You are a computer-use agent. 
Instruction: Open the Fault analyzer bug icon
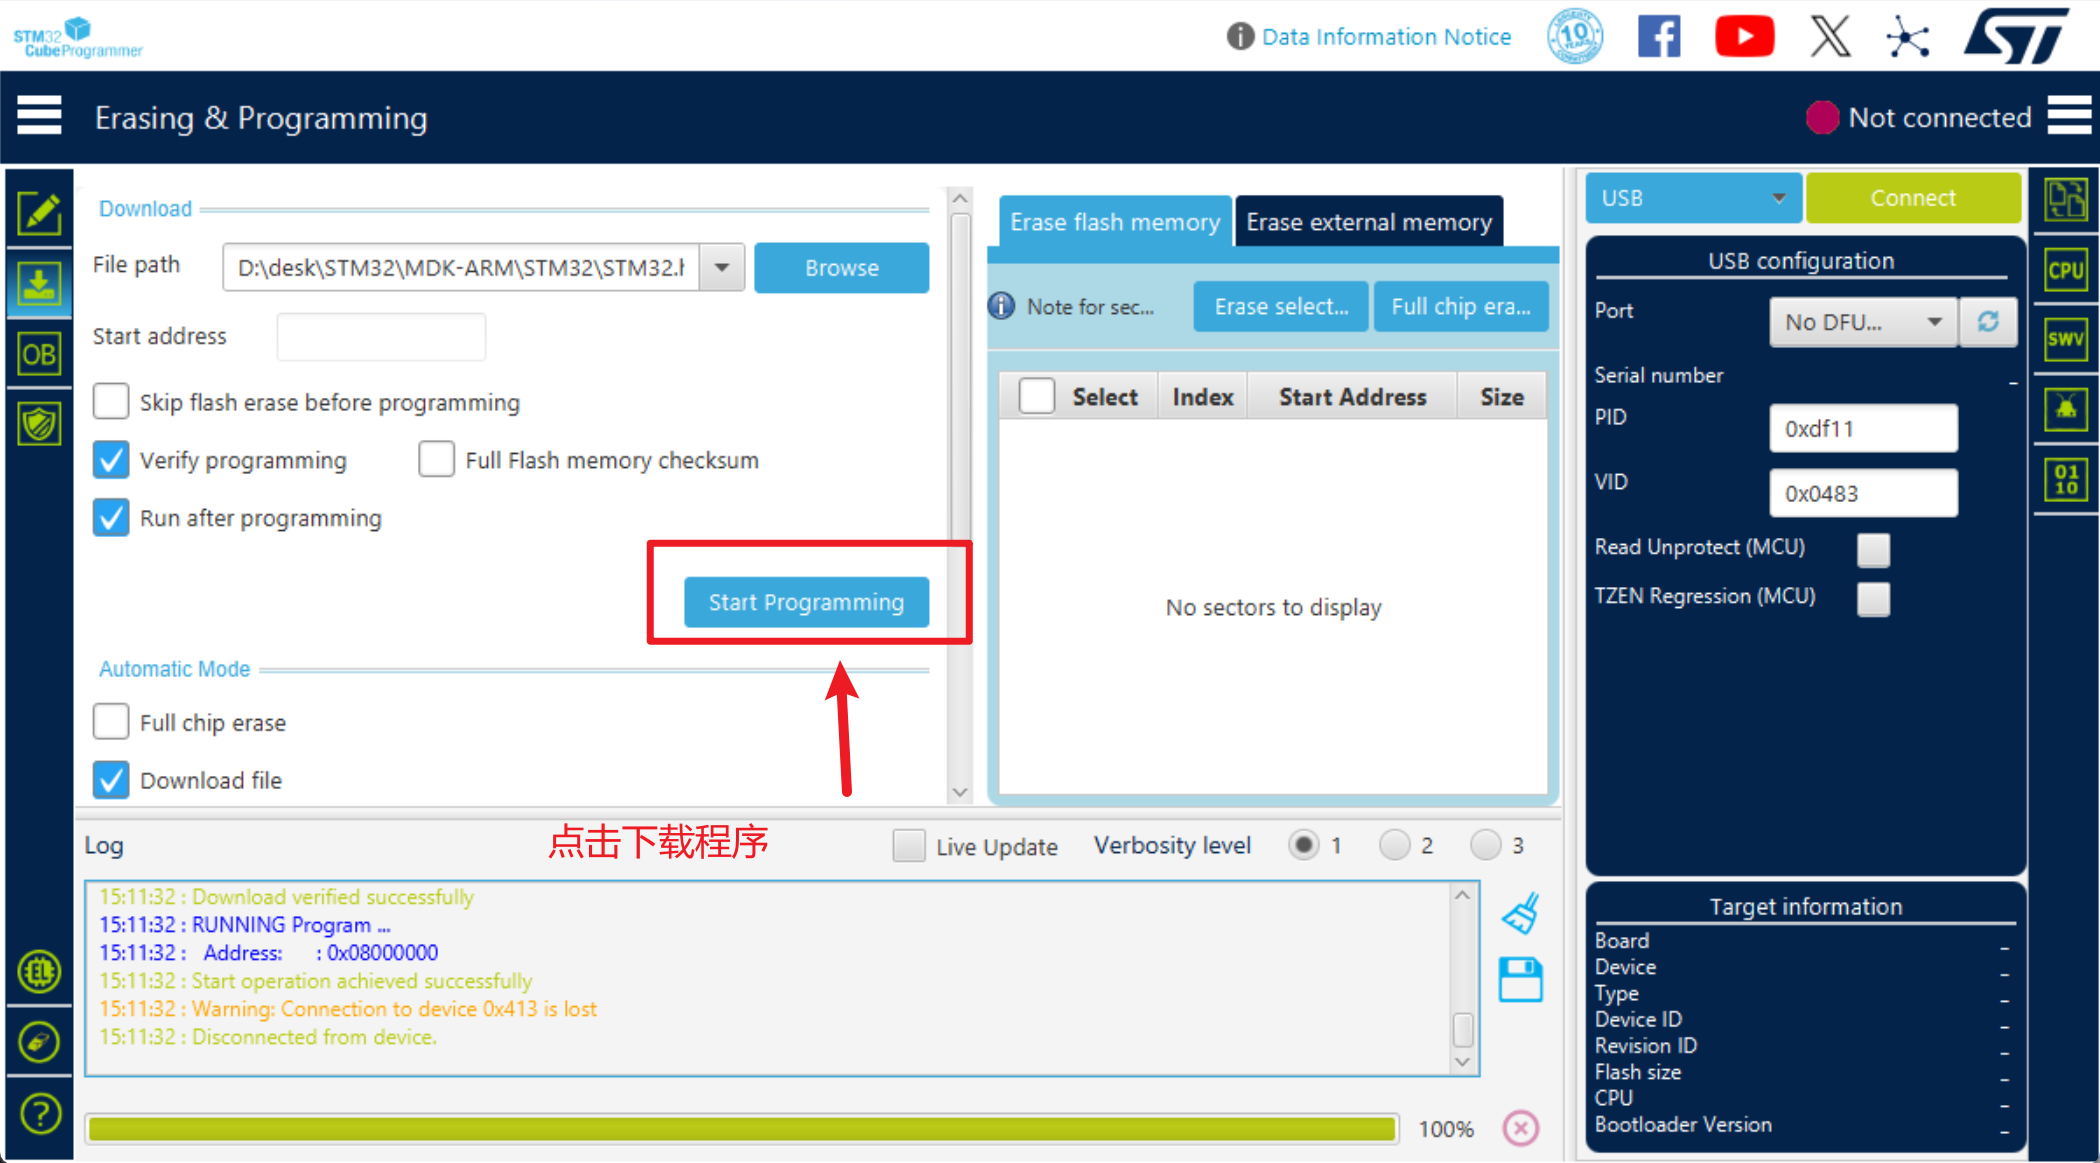pyautogui.click(x=2066, y=408)
